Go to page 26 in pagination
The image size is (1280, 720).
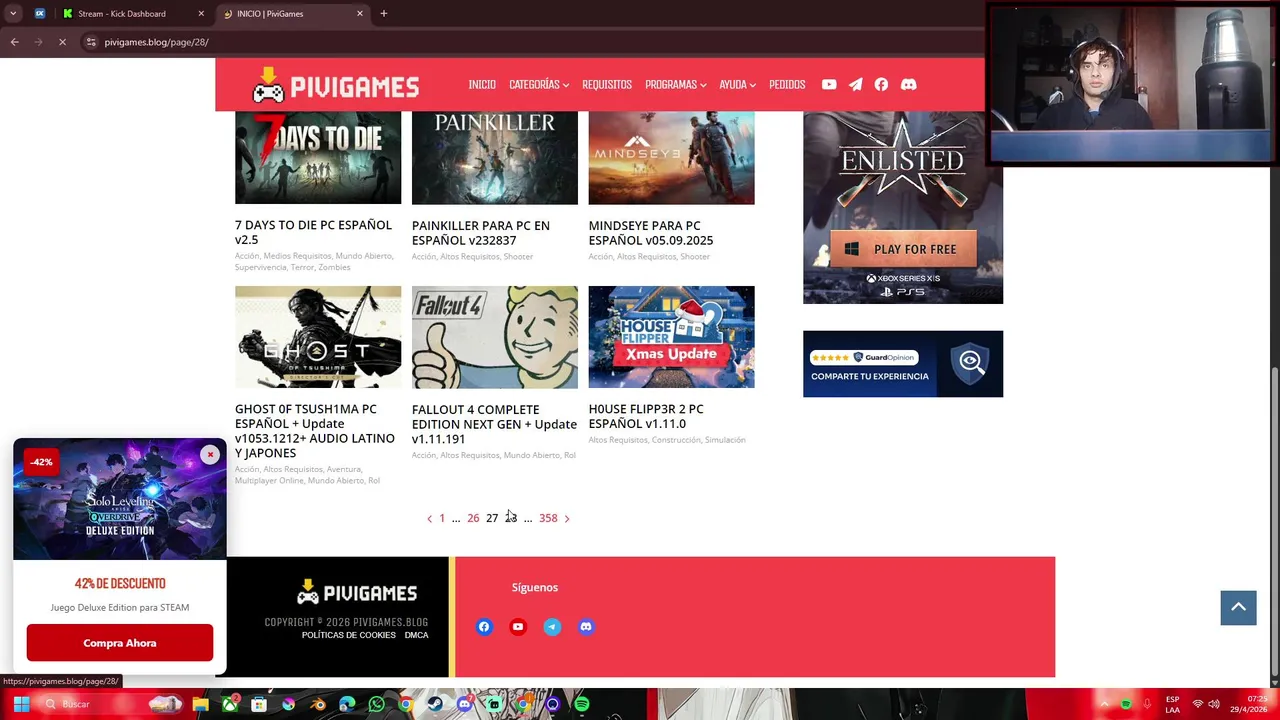coord(473,518)
